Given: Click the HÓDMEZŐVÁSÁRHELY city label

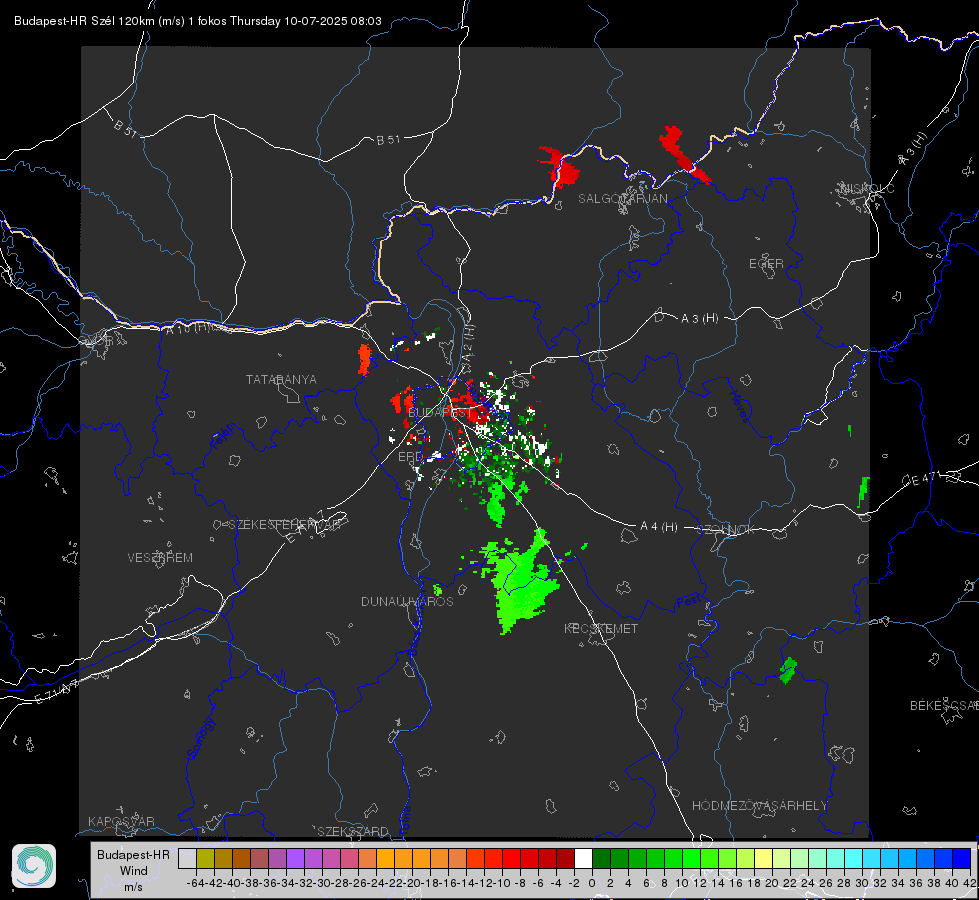Looking at the screenshot, I should point(759,806).
